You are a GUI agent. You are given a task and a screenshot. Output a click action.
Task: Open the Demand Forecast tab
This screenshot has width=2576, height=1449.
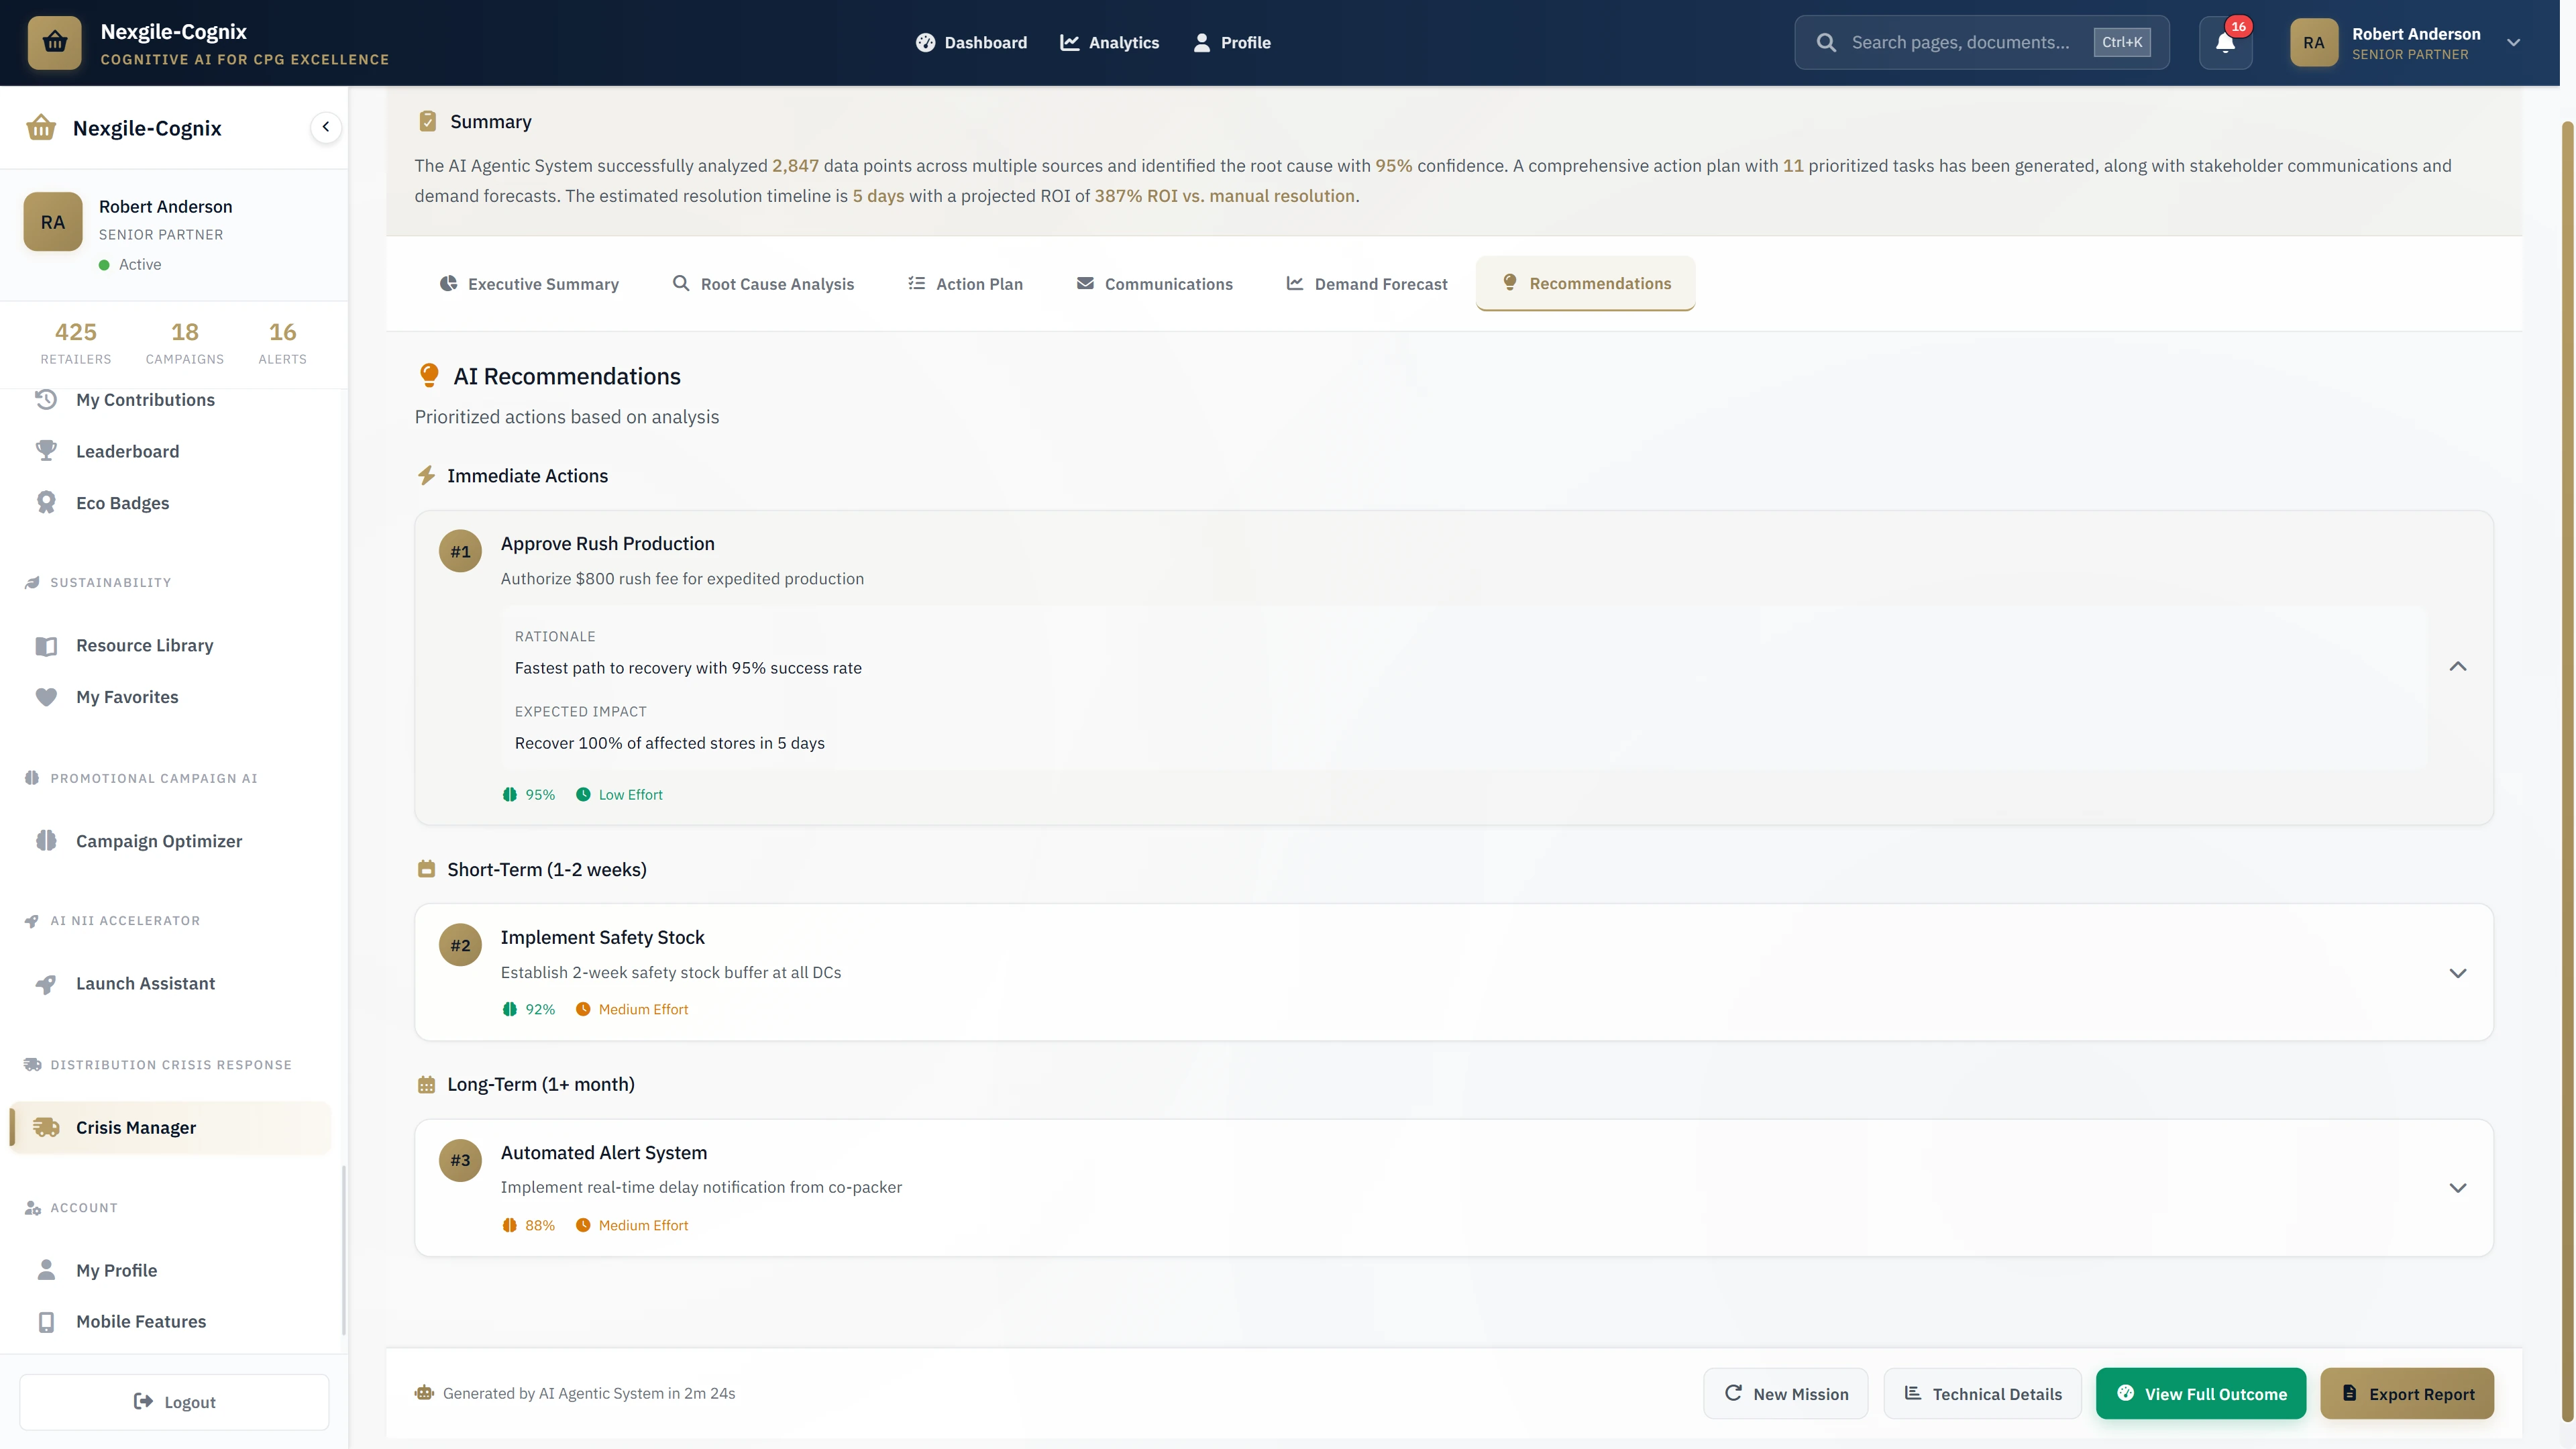coord(1366,284)
